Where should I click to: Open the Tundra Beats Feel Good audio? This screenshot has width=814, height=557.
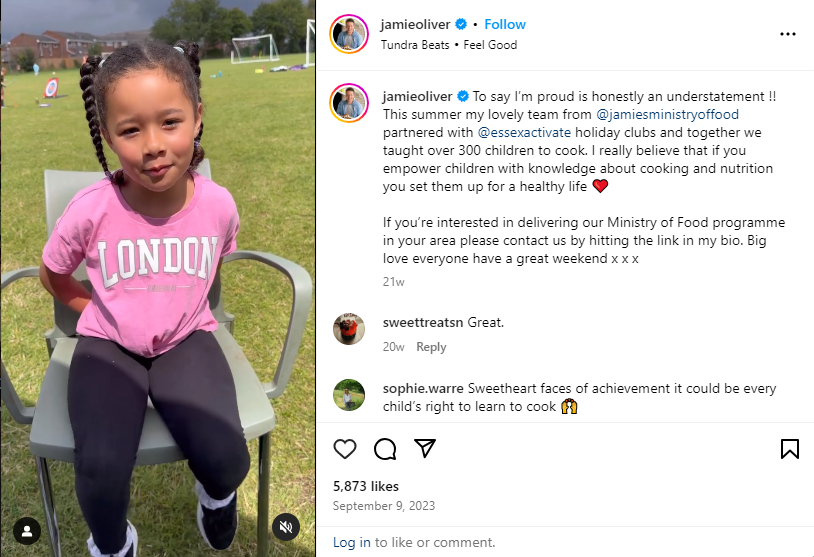click(449, 45)
